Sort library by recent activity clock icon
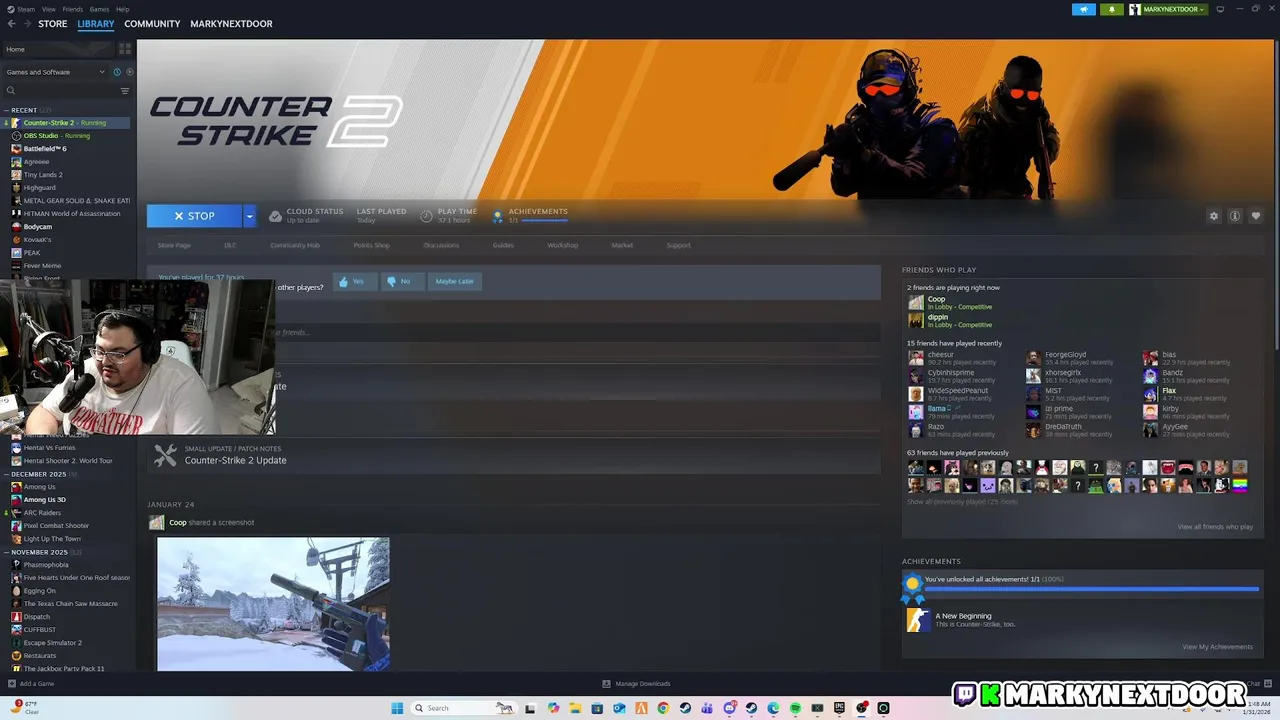1280x720 pixels. click(117, 72)
